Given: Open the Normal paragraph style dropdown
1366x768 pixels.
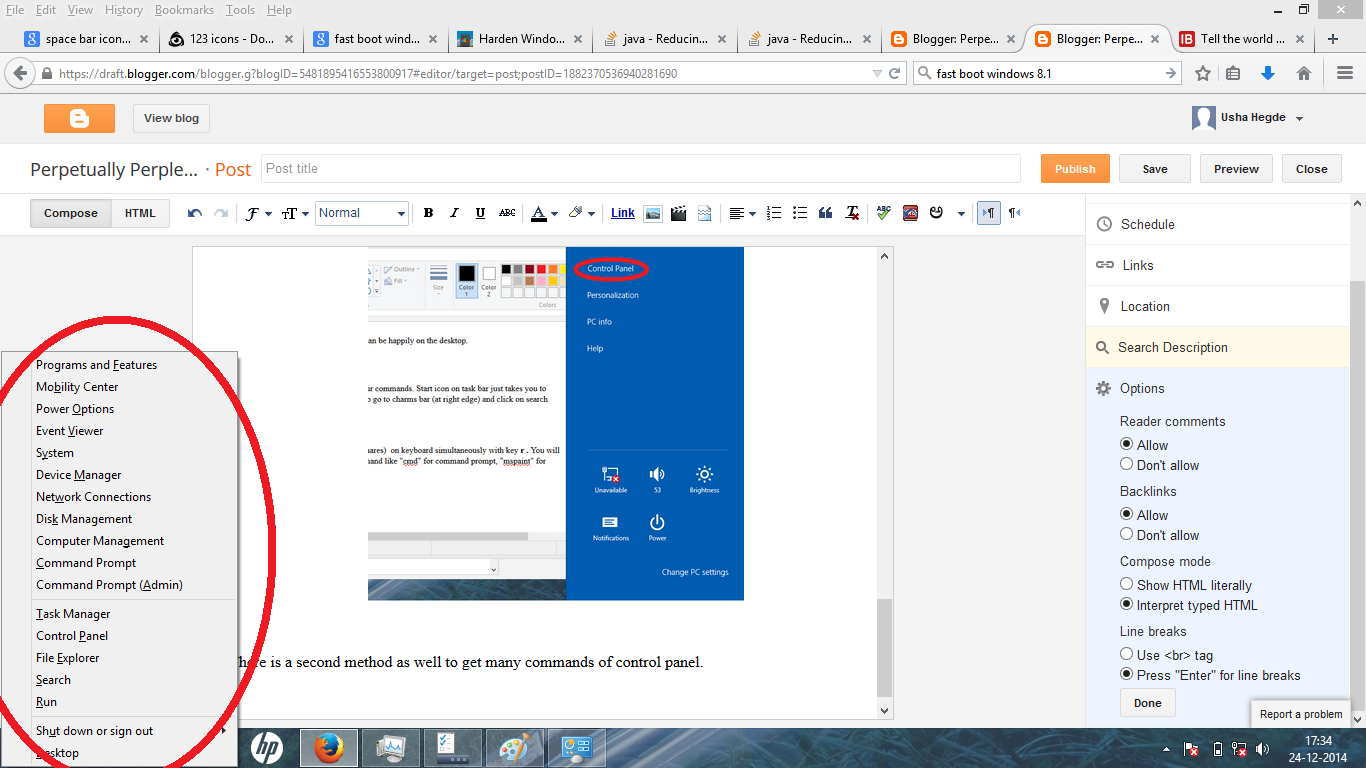Looking at the screenshot, I should pos(362,213).
